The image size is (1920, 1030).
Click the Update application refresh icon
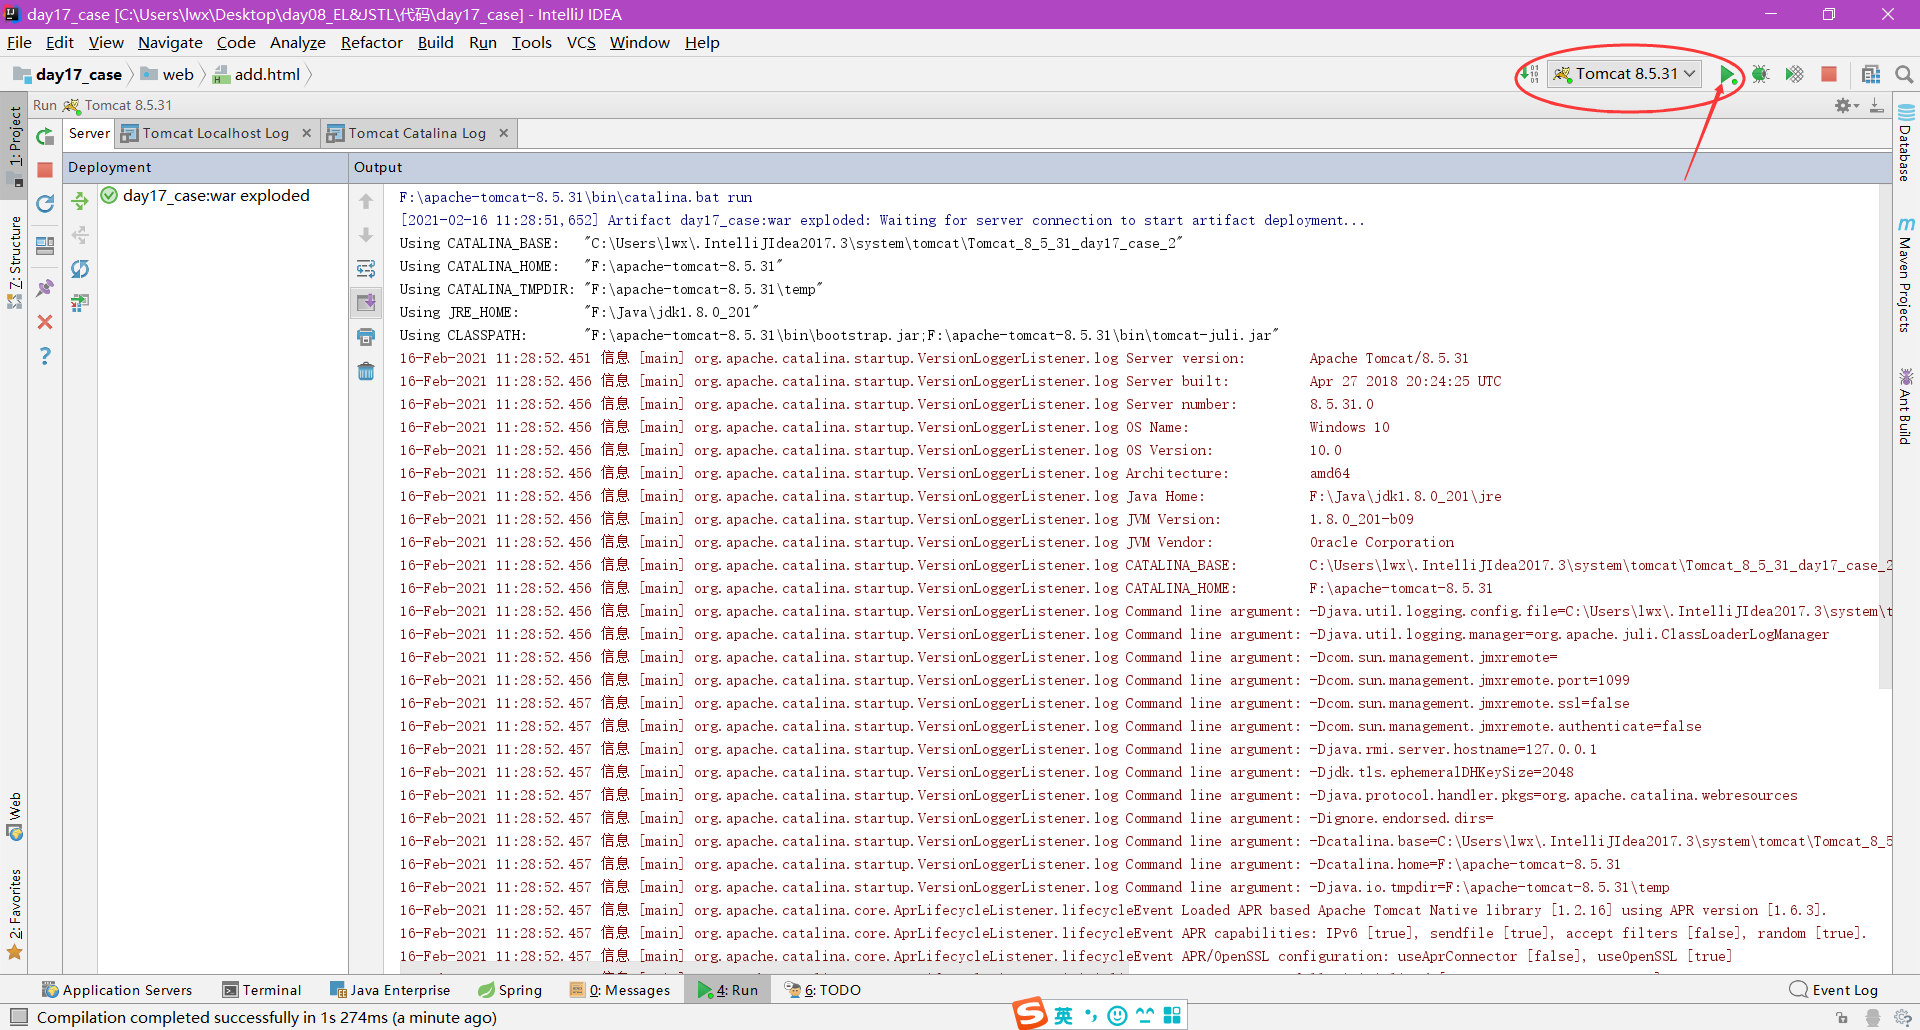pos(45,204)
